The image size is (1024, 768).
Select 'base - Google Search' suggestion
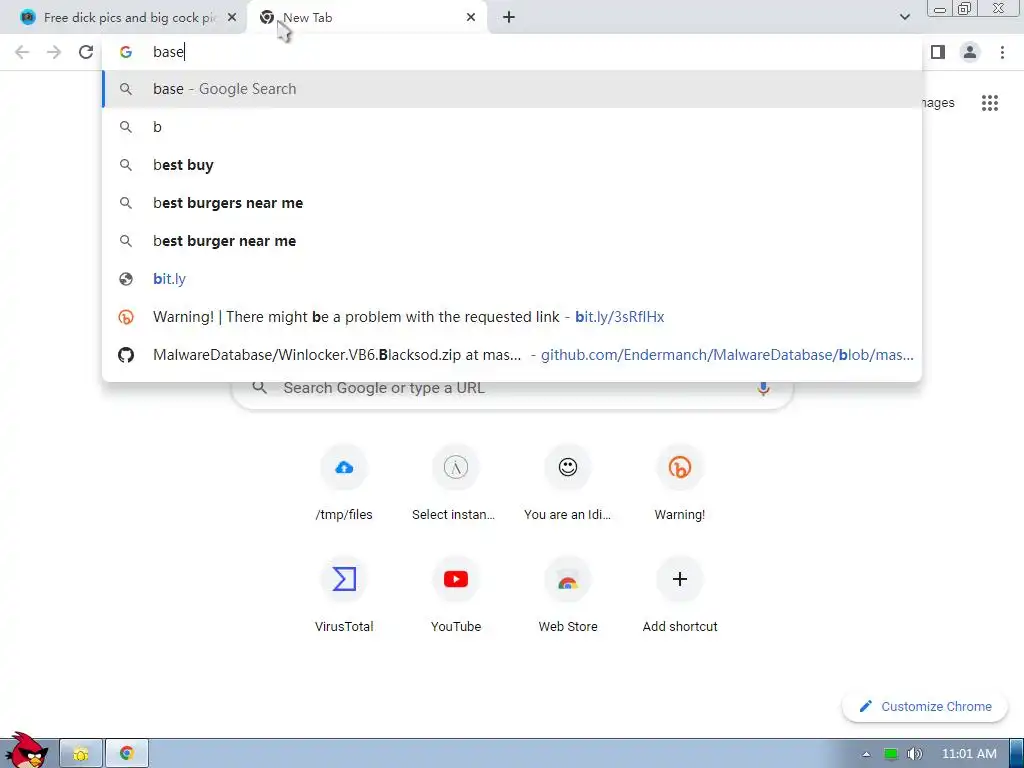coord(512,89)
